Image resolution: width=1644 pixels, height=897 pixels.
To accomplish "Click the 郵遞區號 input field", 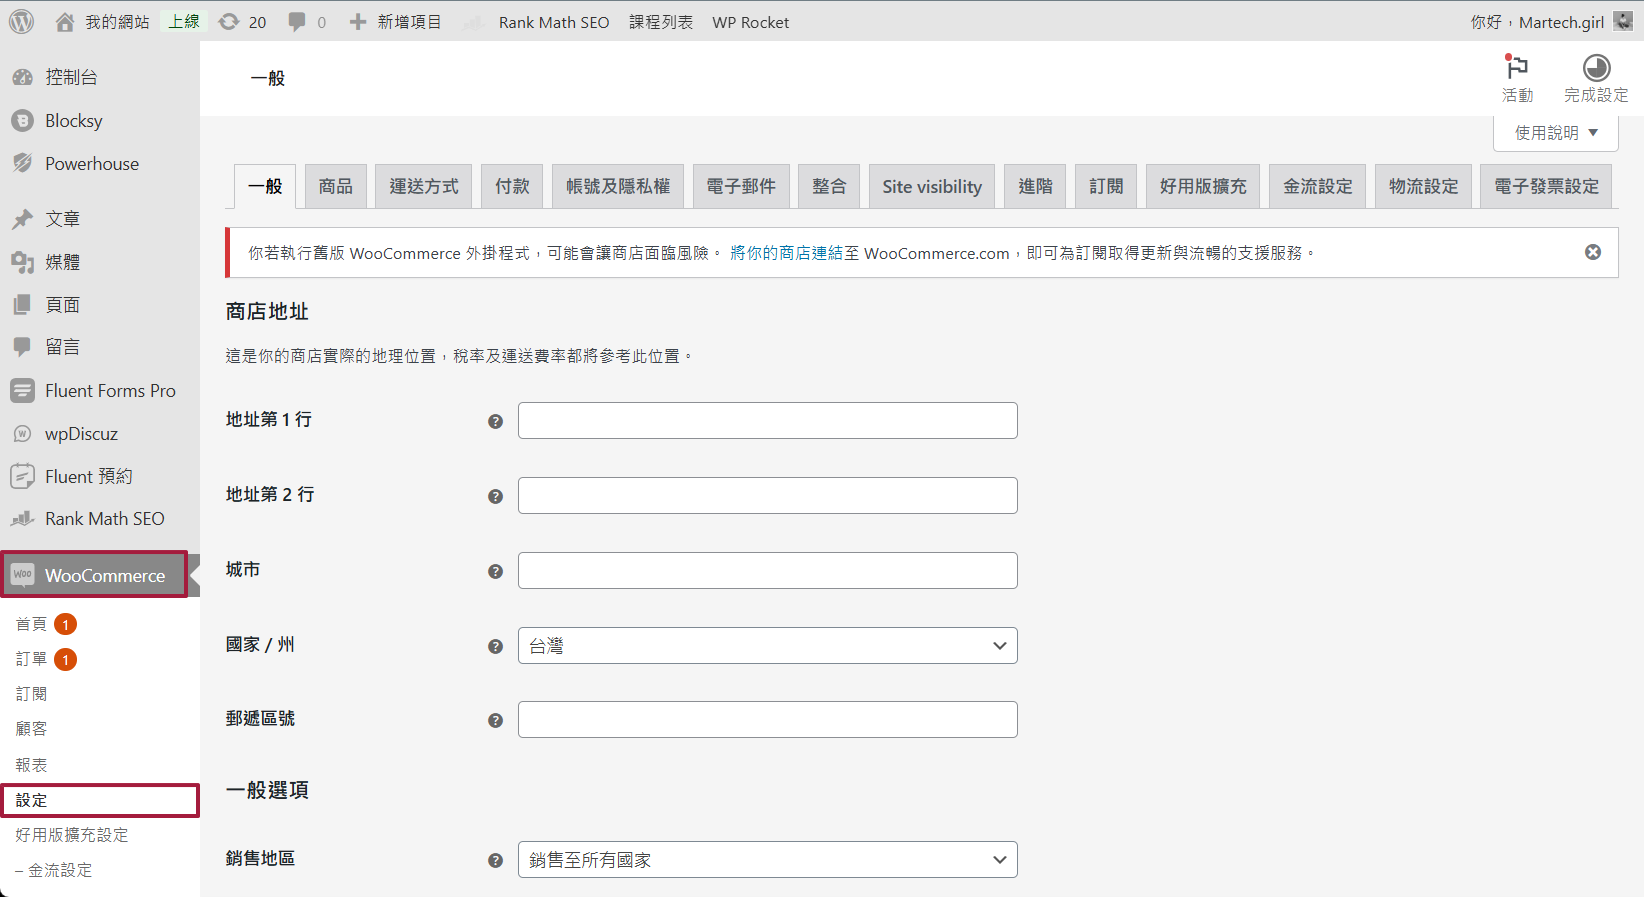I will click(x=768, y=719).
